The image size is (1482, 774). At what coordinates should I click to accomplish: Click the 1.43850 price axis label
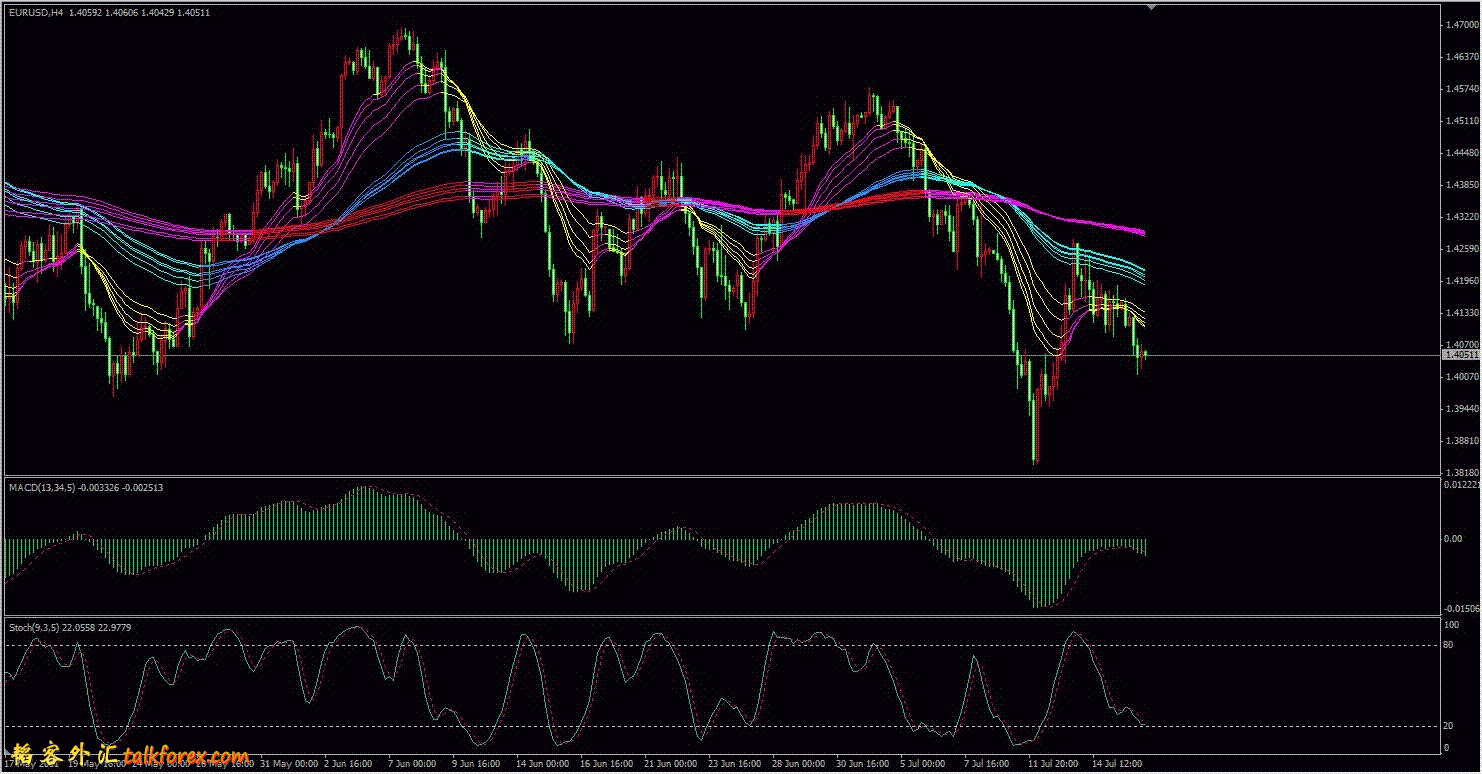point(1462,185)
